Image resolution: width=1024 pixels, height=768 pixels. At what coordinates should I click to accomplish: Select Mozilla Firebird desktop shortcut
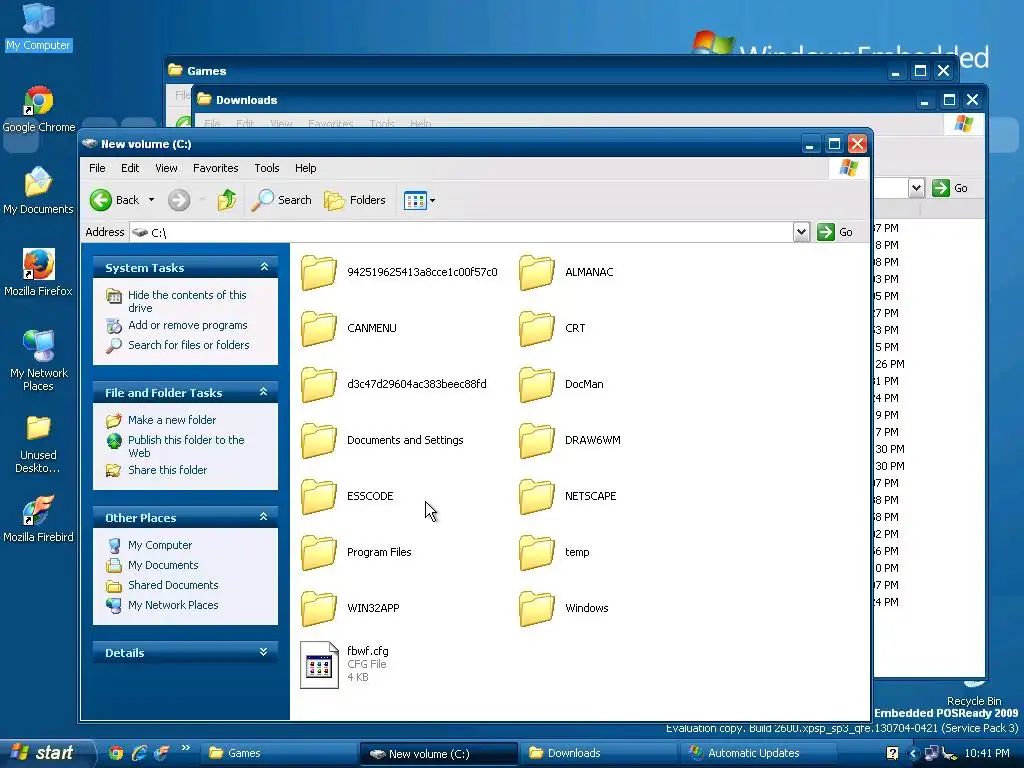(39, 520)
